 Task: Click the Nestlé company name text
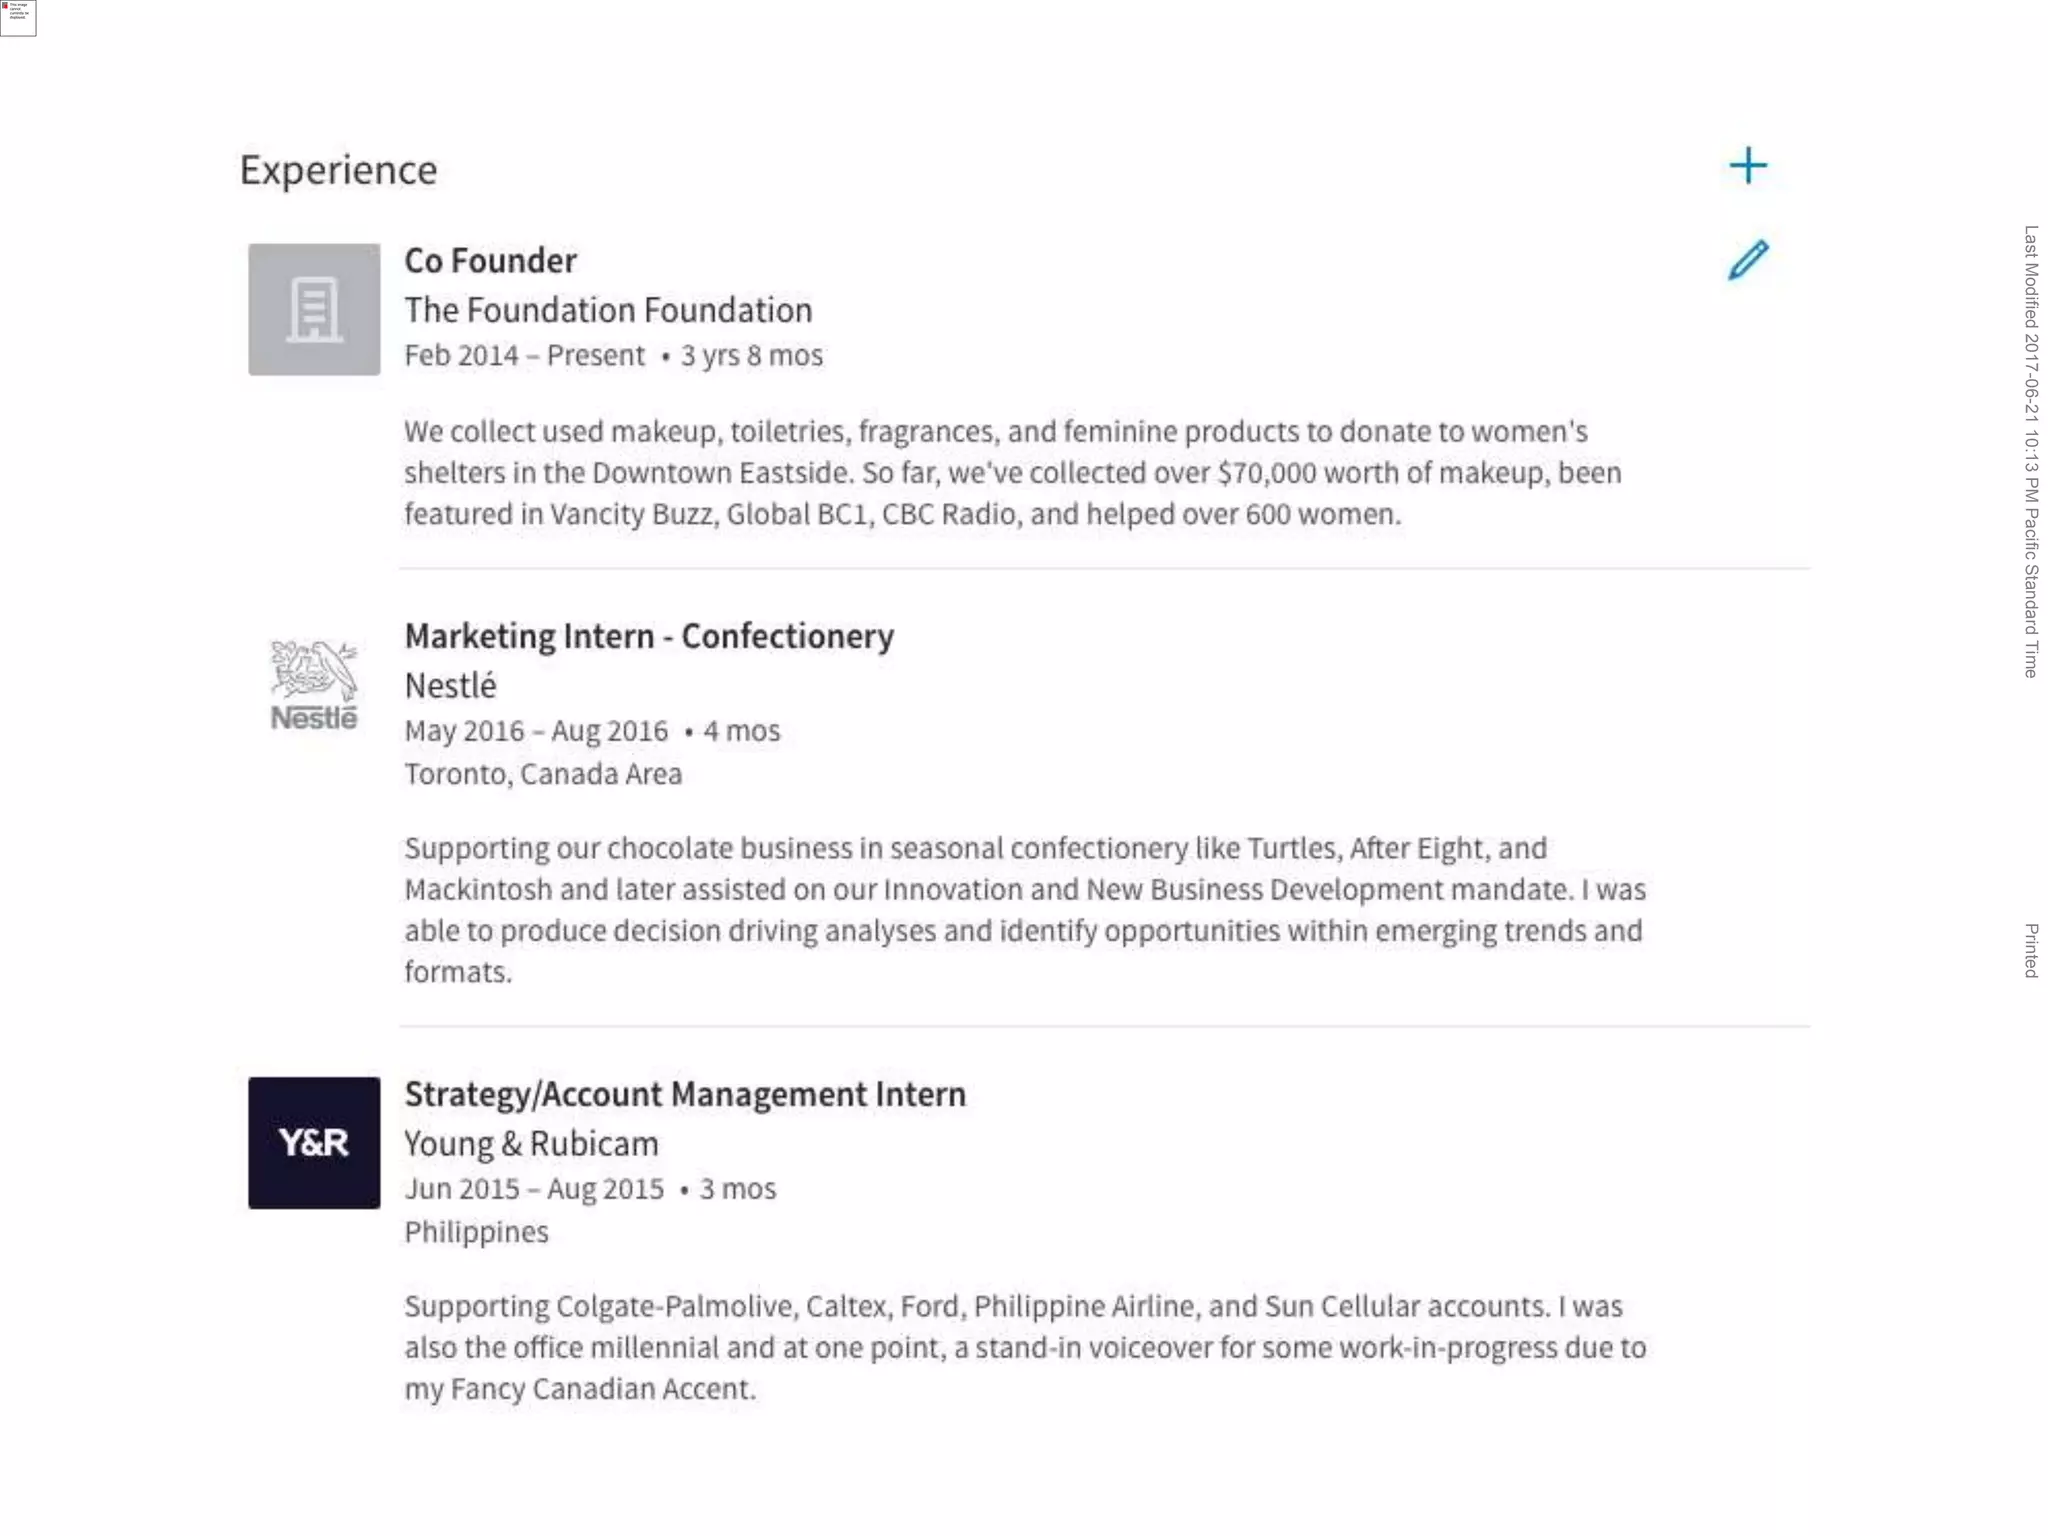click(x=450, y=687)
